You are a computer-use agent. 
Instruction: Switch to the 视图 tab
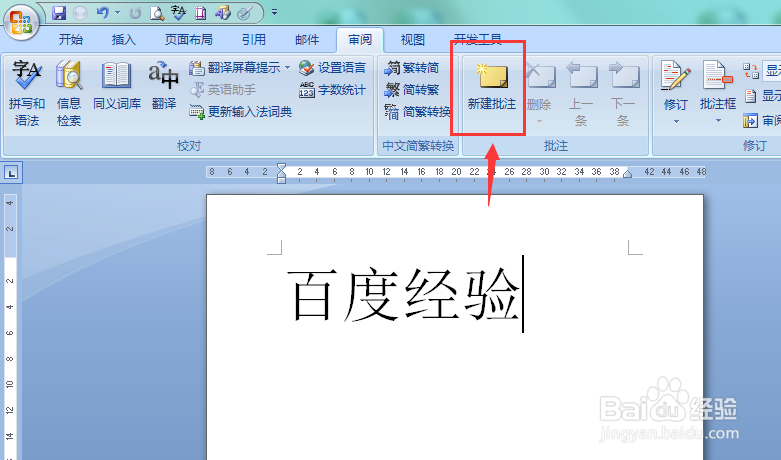point(412,39)
